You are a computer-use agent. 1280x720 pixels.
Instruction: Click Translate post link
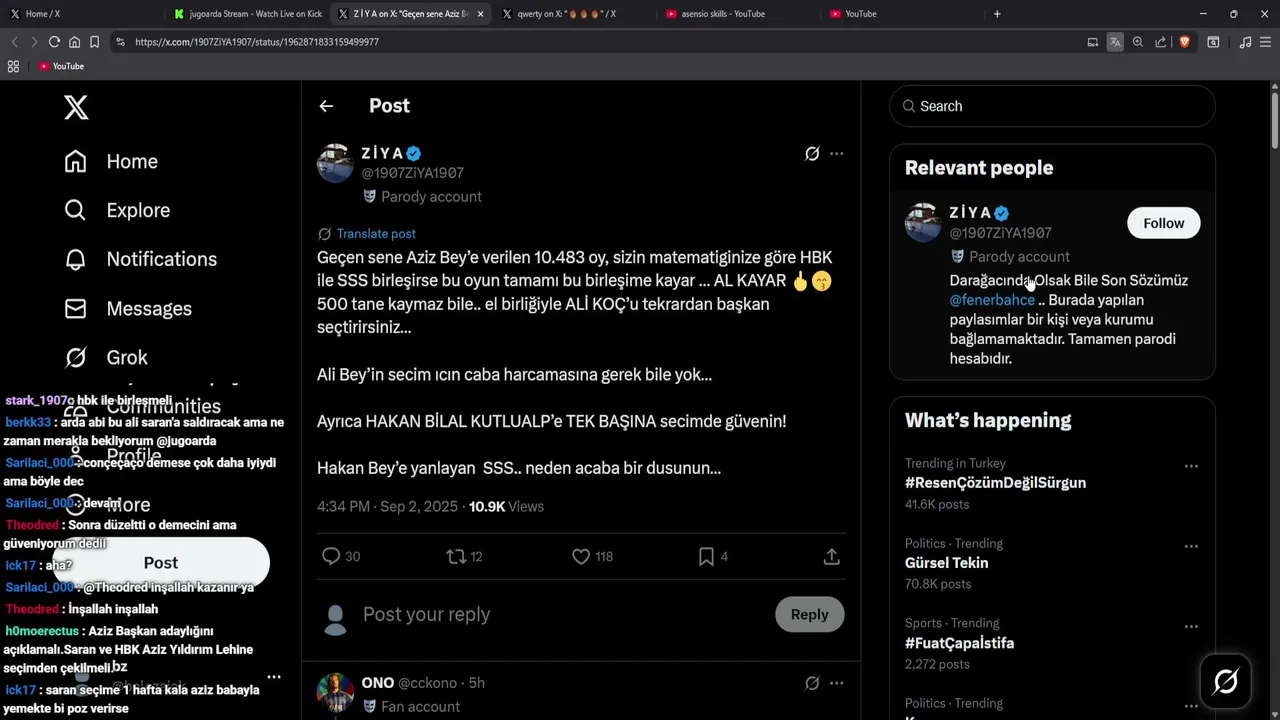click(376, 233)
